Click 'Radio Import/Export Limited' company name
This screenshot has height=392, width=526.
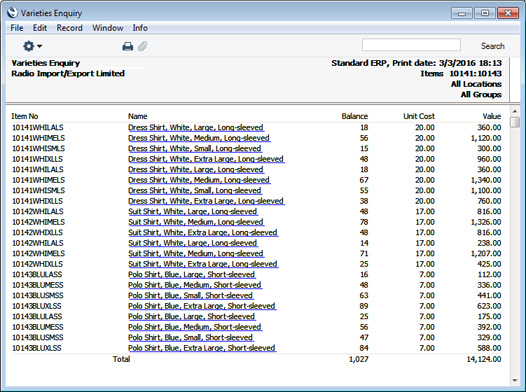68,73
